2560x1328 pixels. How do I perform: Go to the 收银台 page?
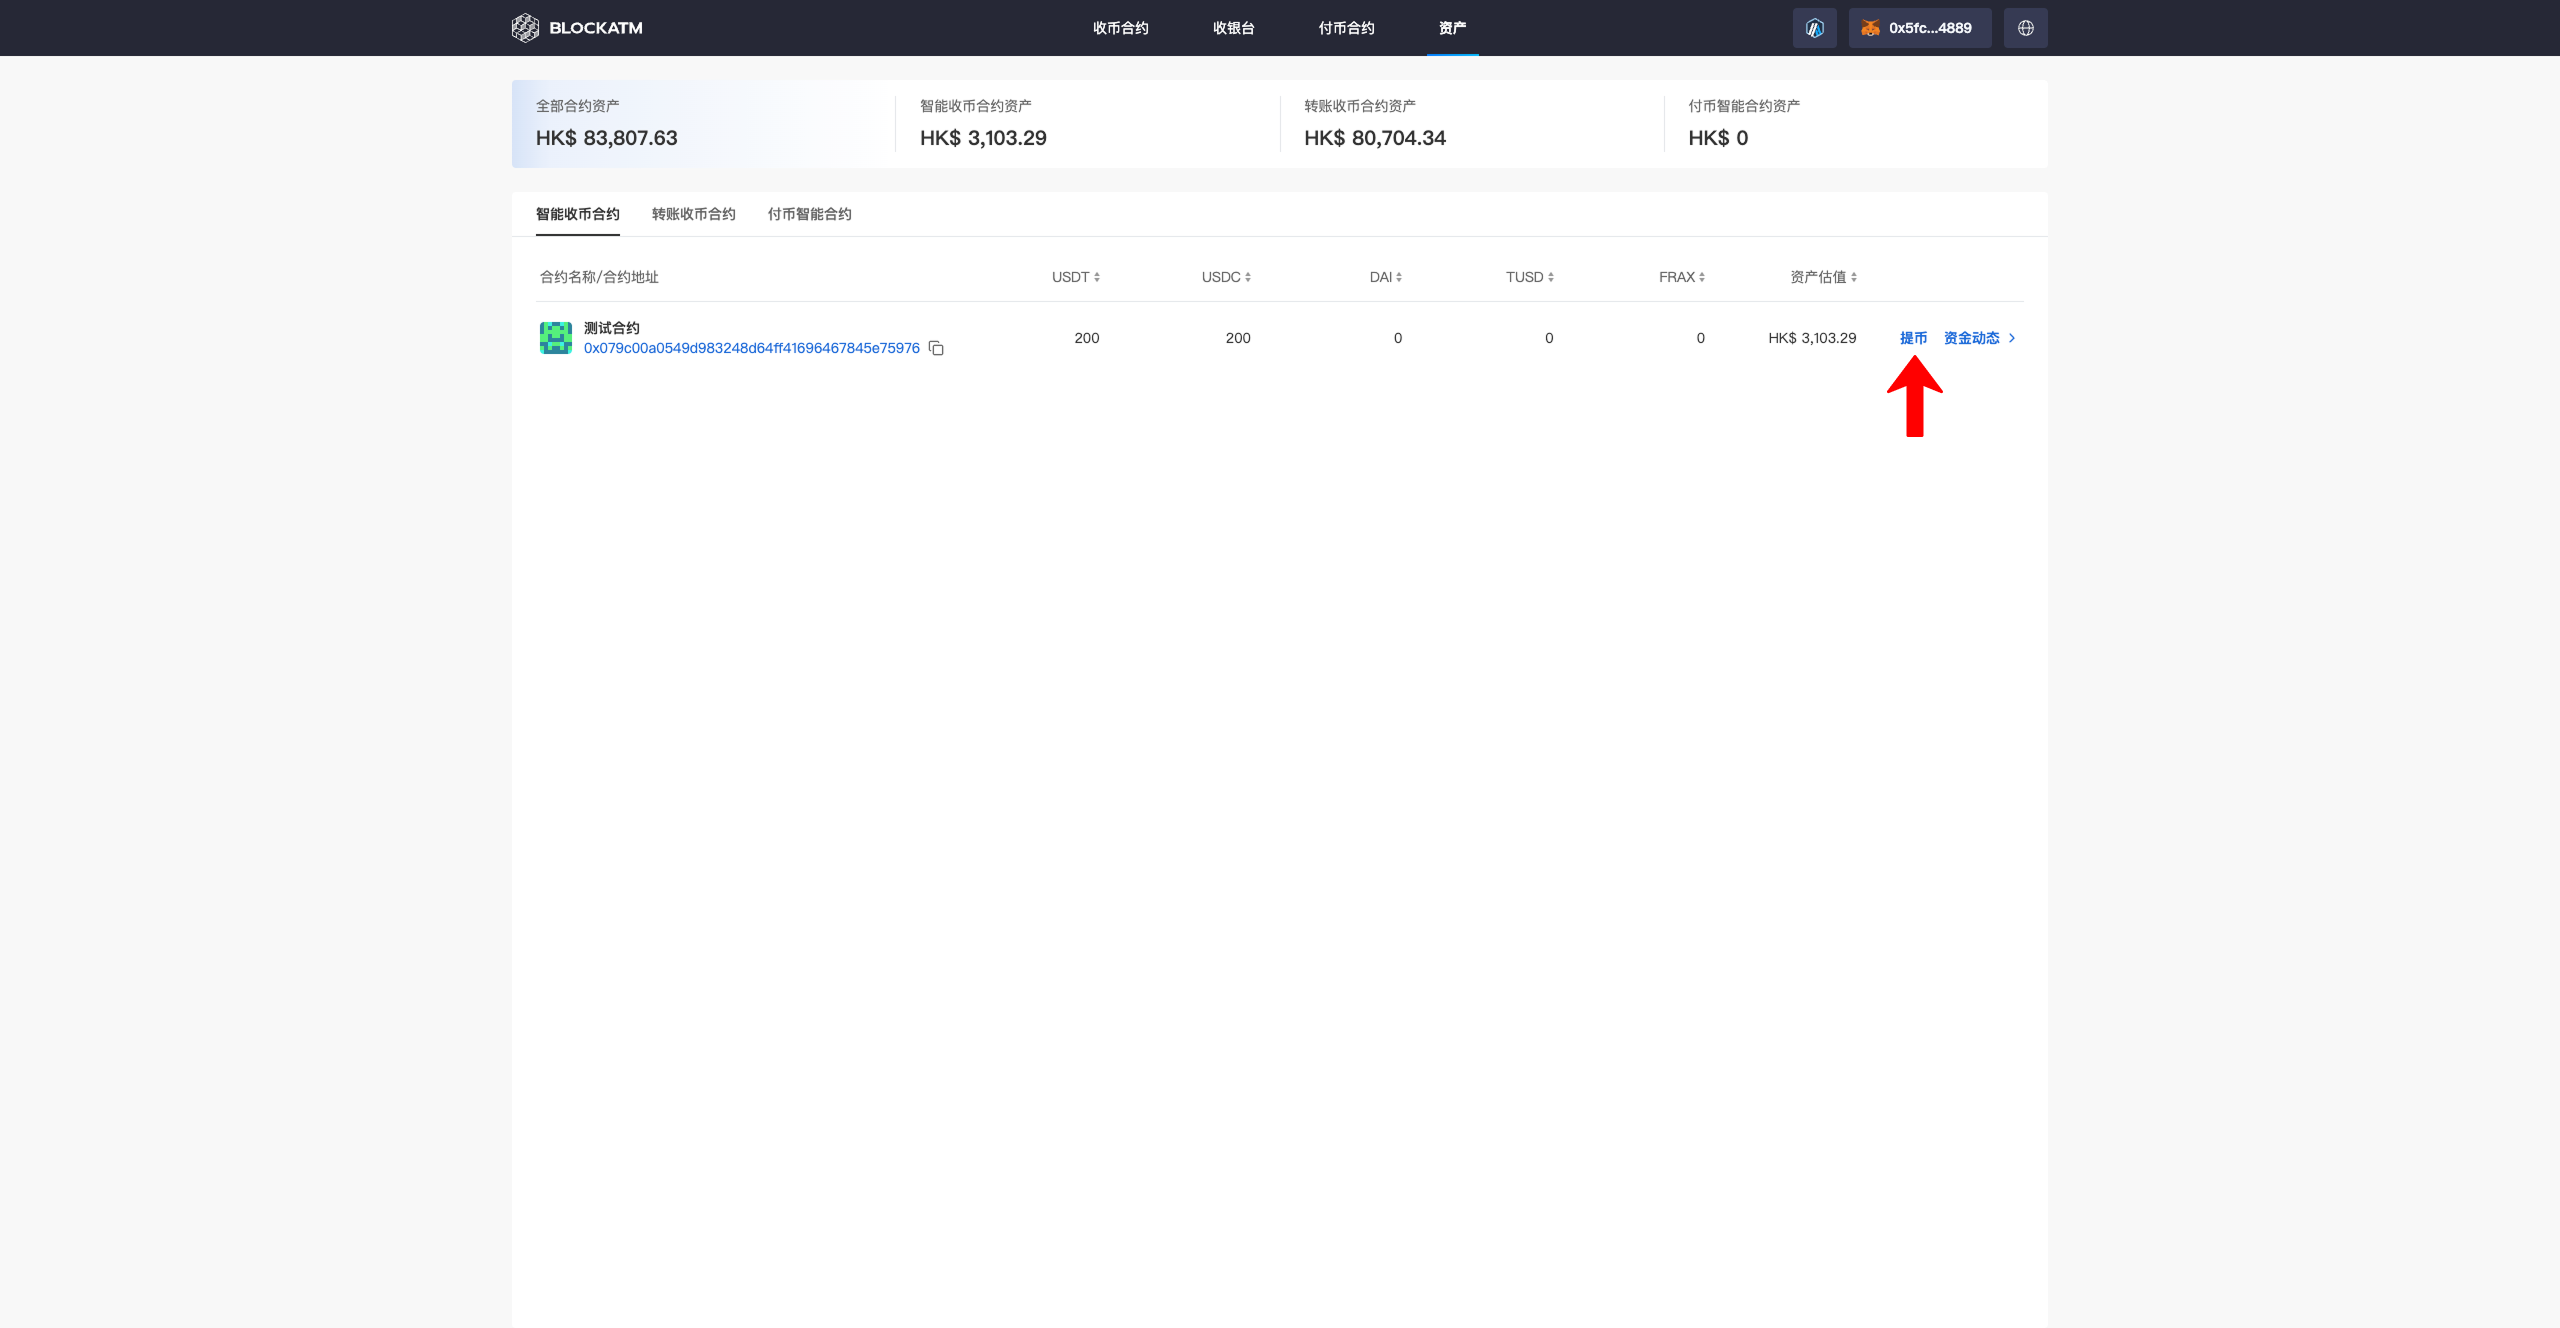(1233, 28)
